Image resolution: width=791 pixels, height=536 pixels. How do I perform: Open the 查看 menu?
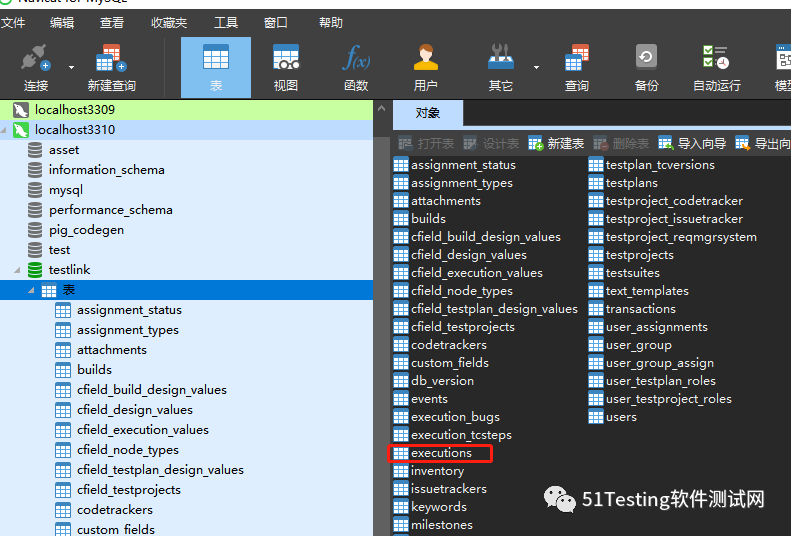click(111, 23)
